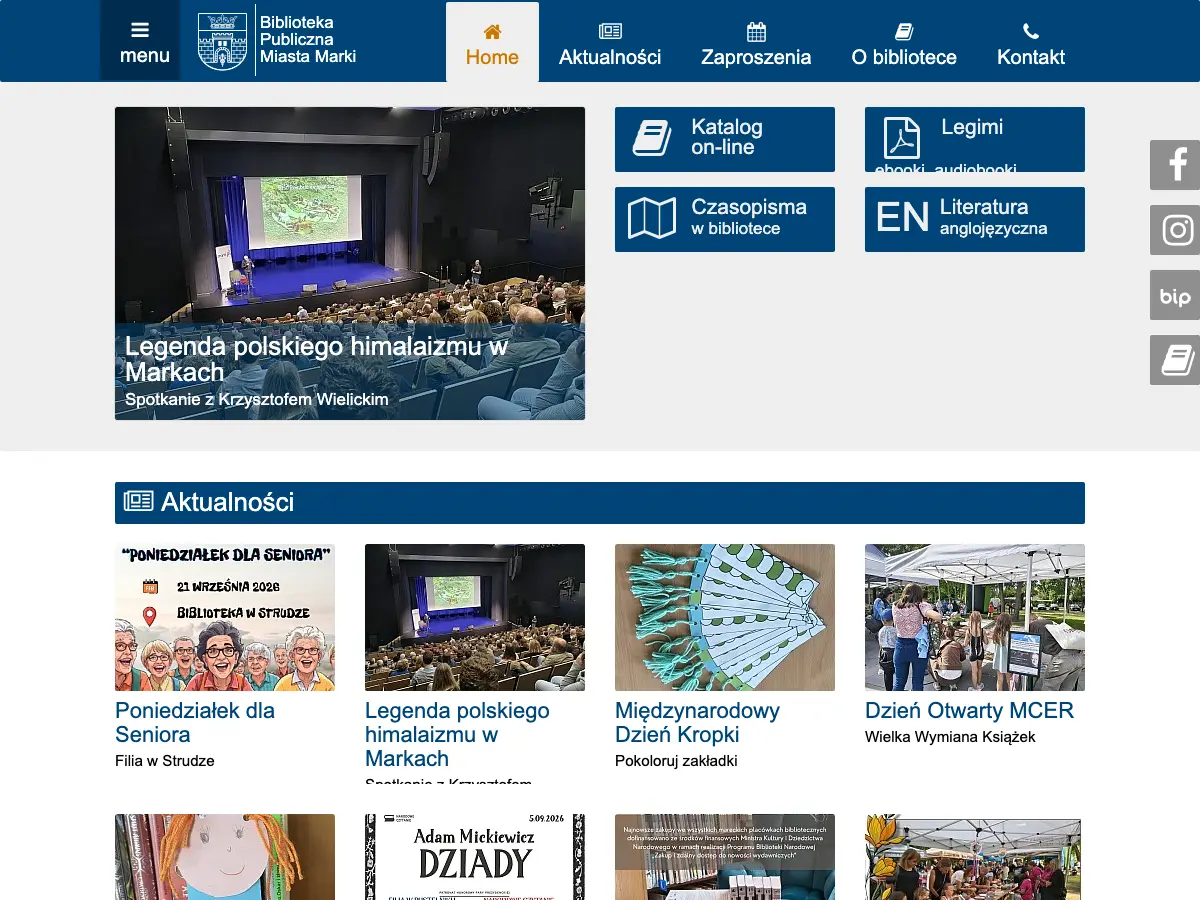The image size is (1200, 900).
Task: Click the 'Filia w Strudze' subtitle
Action: 165,760
